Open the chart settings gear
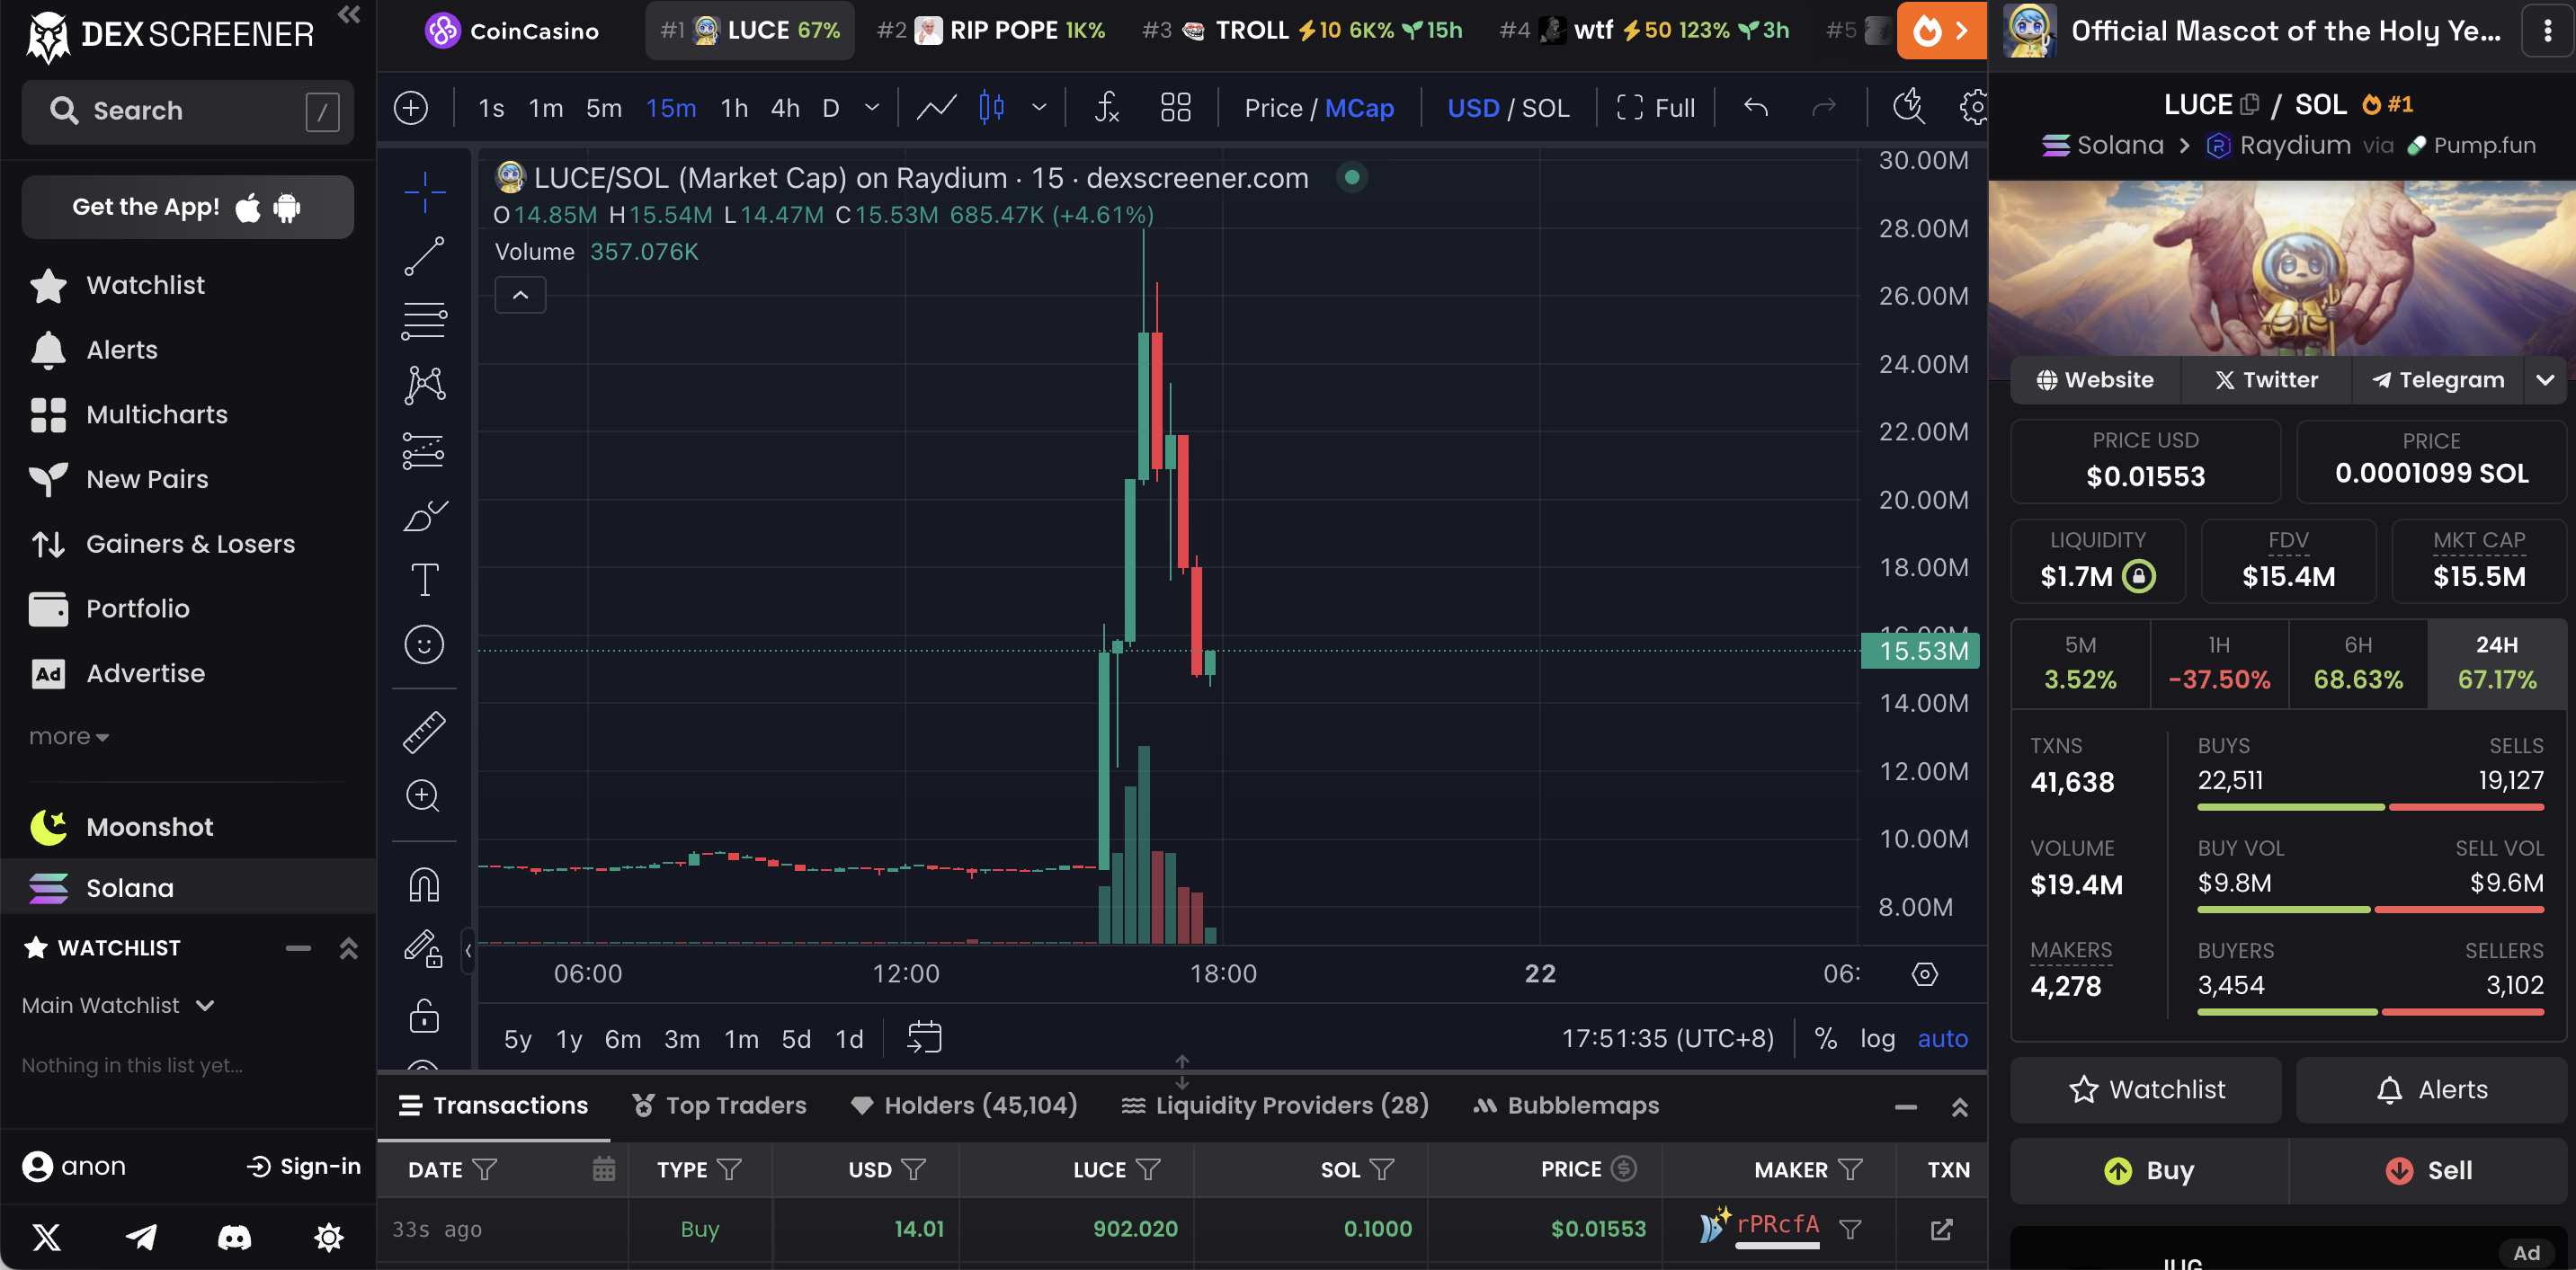 pos(1975,108)
